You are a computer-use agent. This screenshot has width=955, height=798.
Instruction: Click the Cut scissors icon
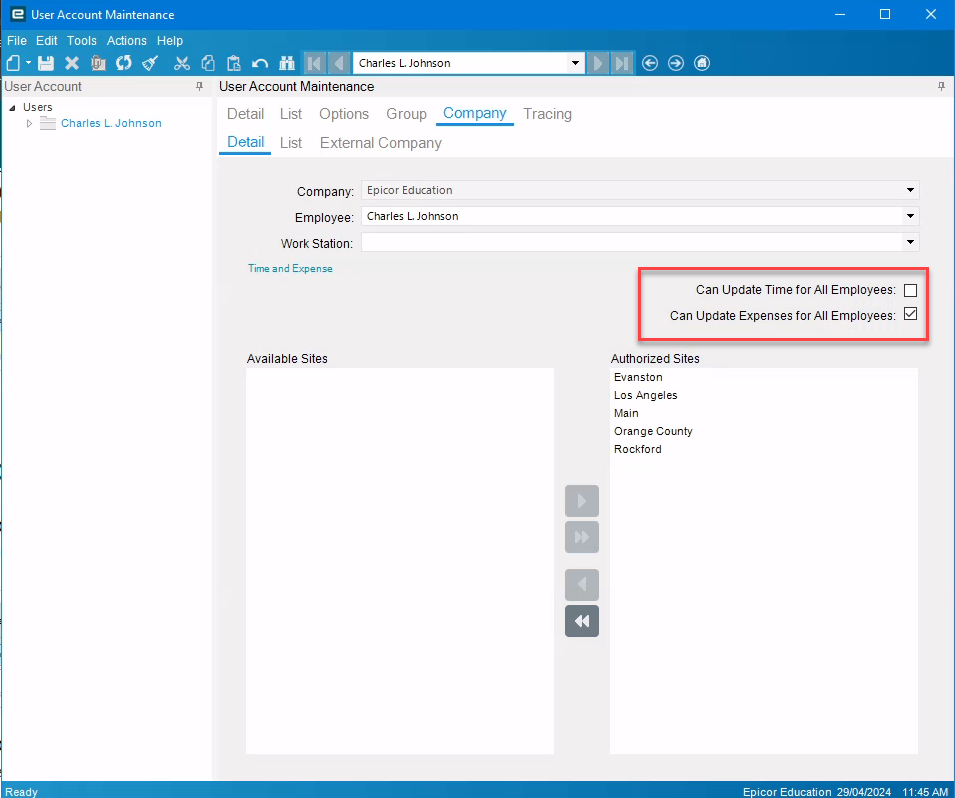pyautogui.click(x=181, y=63)
